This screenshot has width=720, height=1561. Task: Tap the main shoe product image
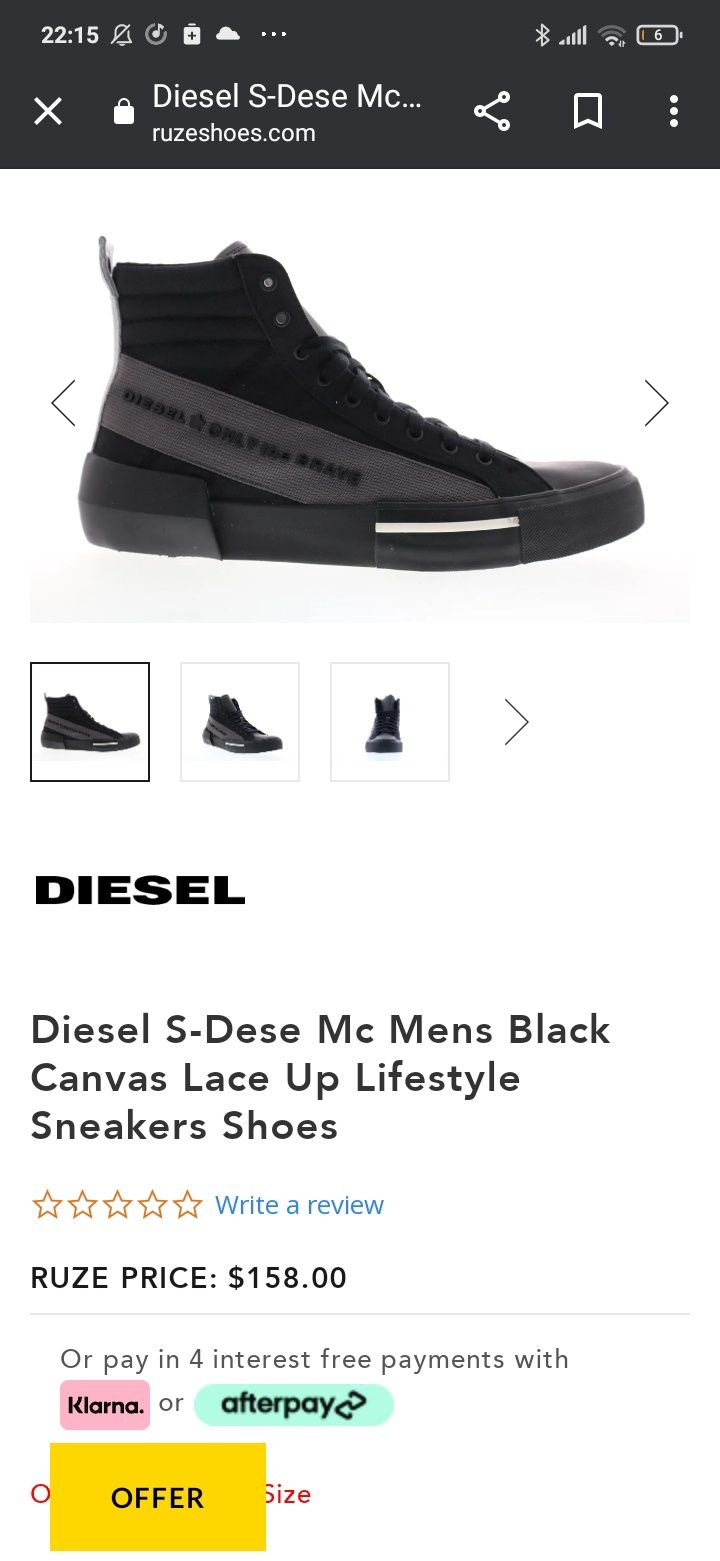click(360, 405)
